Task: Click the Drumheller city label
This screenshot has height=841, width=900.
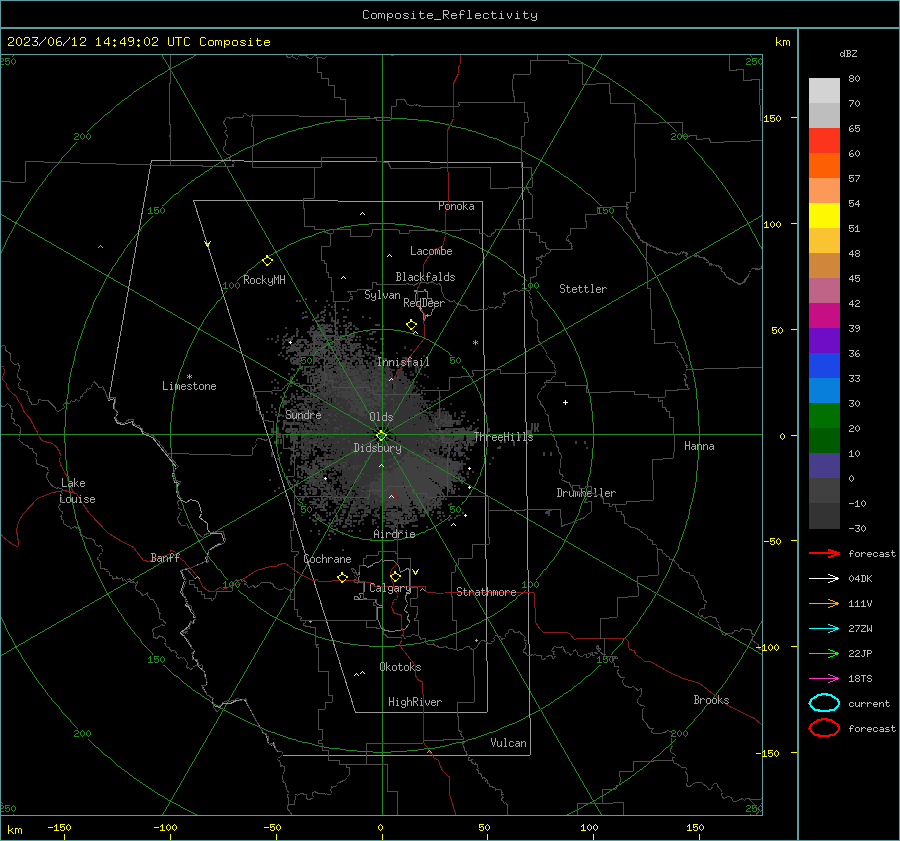Action: (586, 493)
